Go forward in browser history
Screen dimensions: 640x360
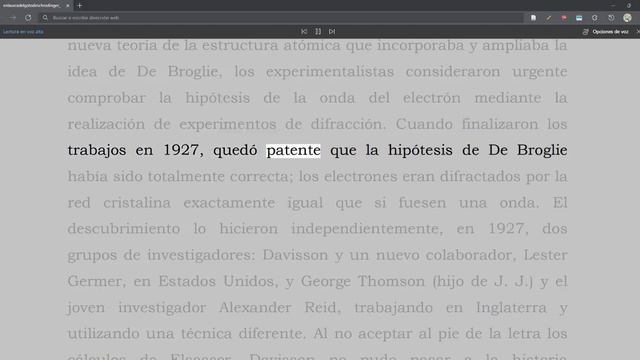pos(13,18)
